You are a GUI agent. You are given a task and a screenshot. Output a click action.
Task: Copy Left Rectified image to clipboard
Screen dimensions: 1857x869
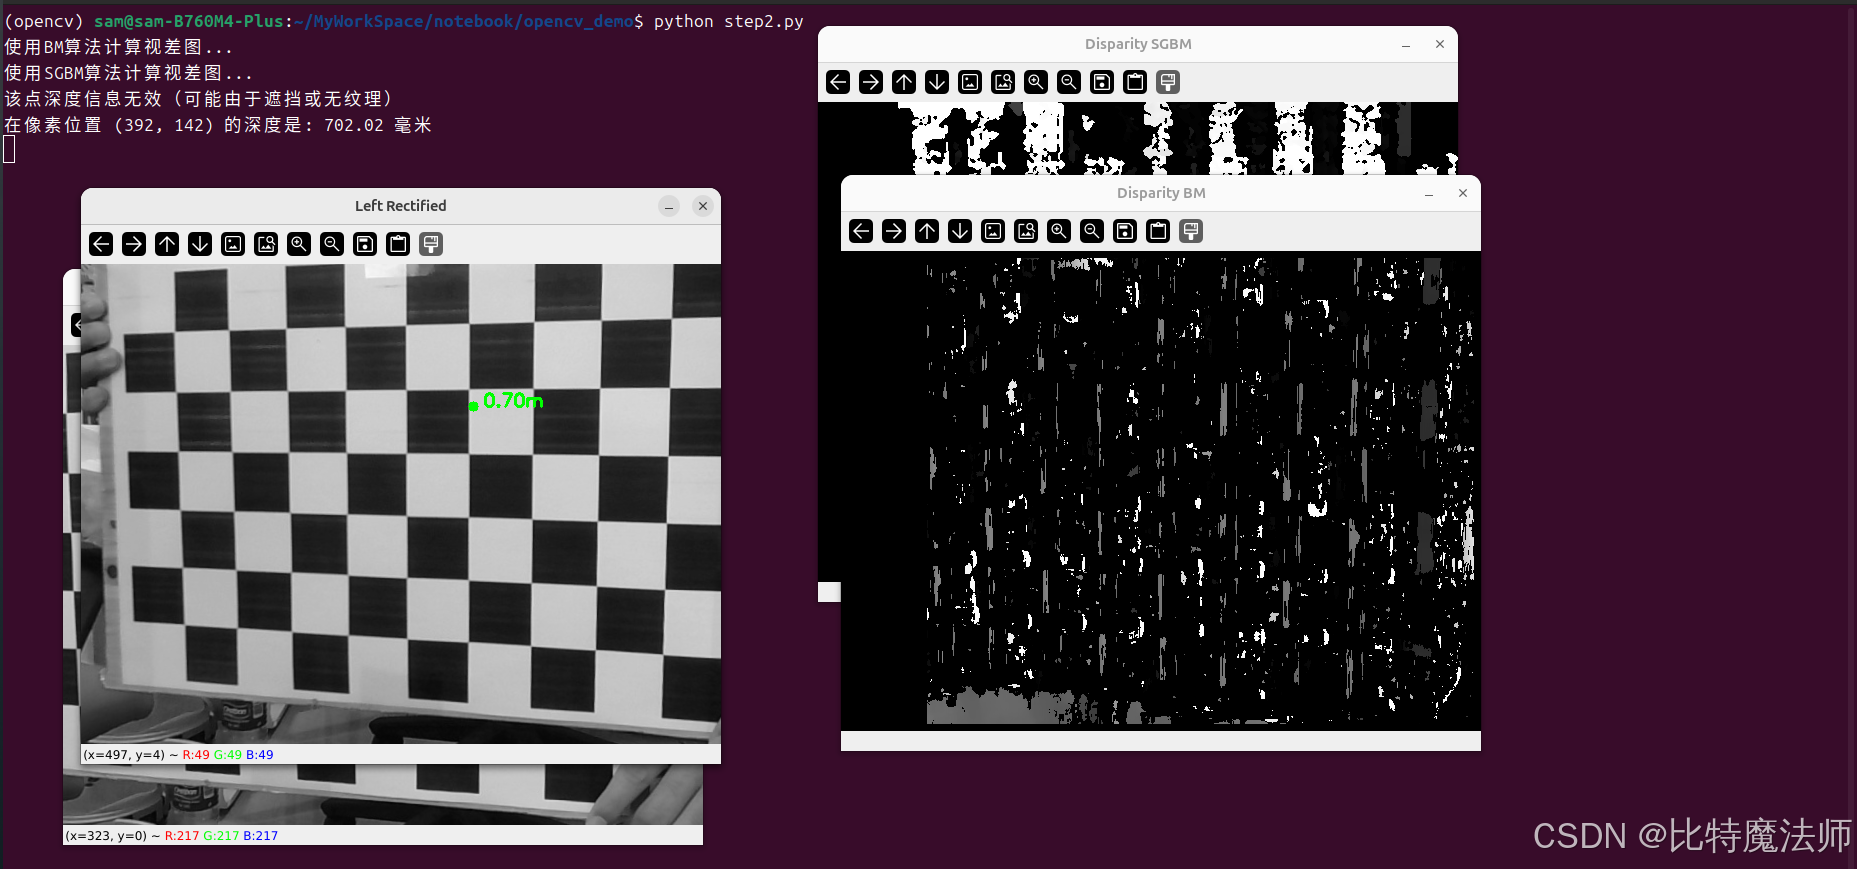398,244
